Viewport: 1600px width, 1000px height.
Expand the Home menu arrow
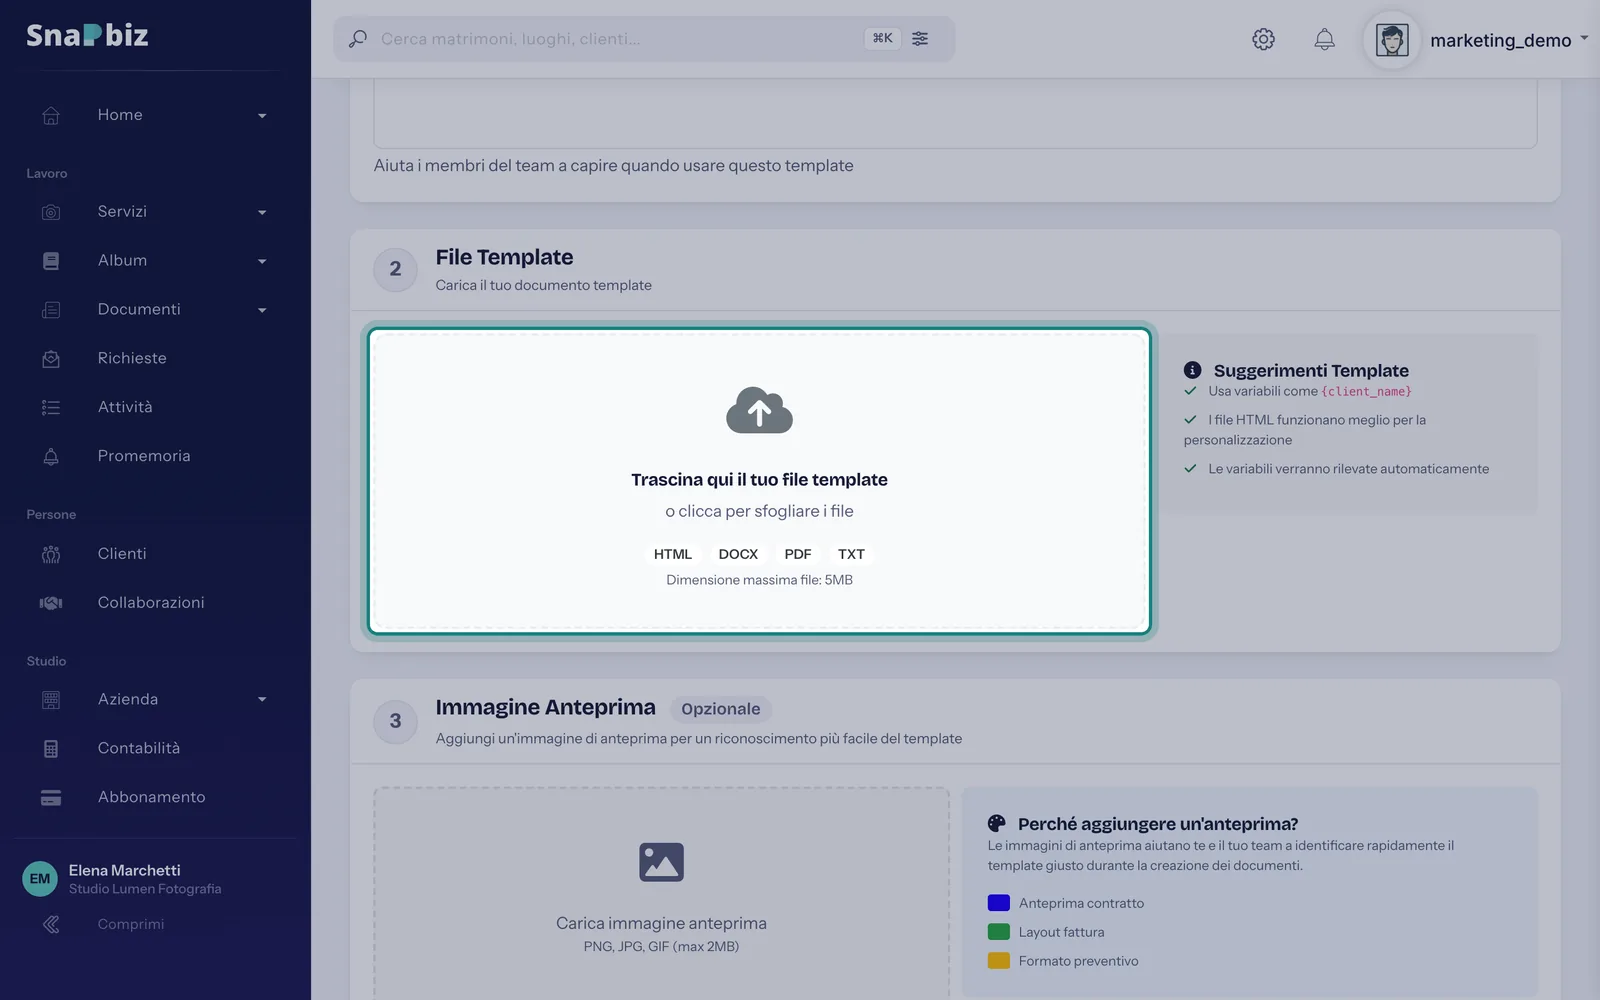[262, 116]
